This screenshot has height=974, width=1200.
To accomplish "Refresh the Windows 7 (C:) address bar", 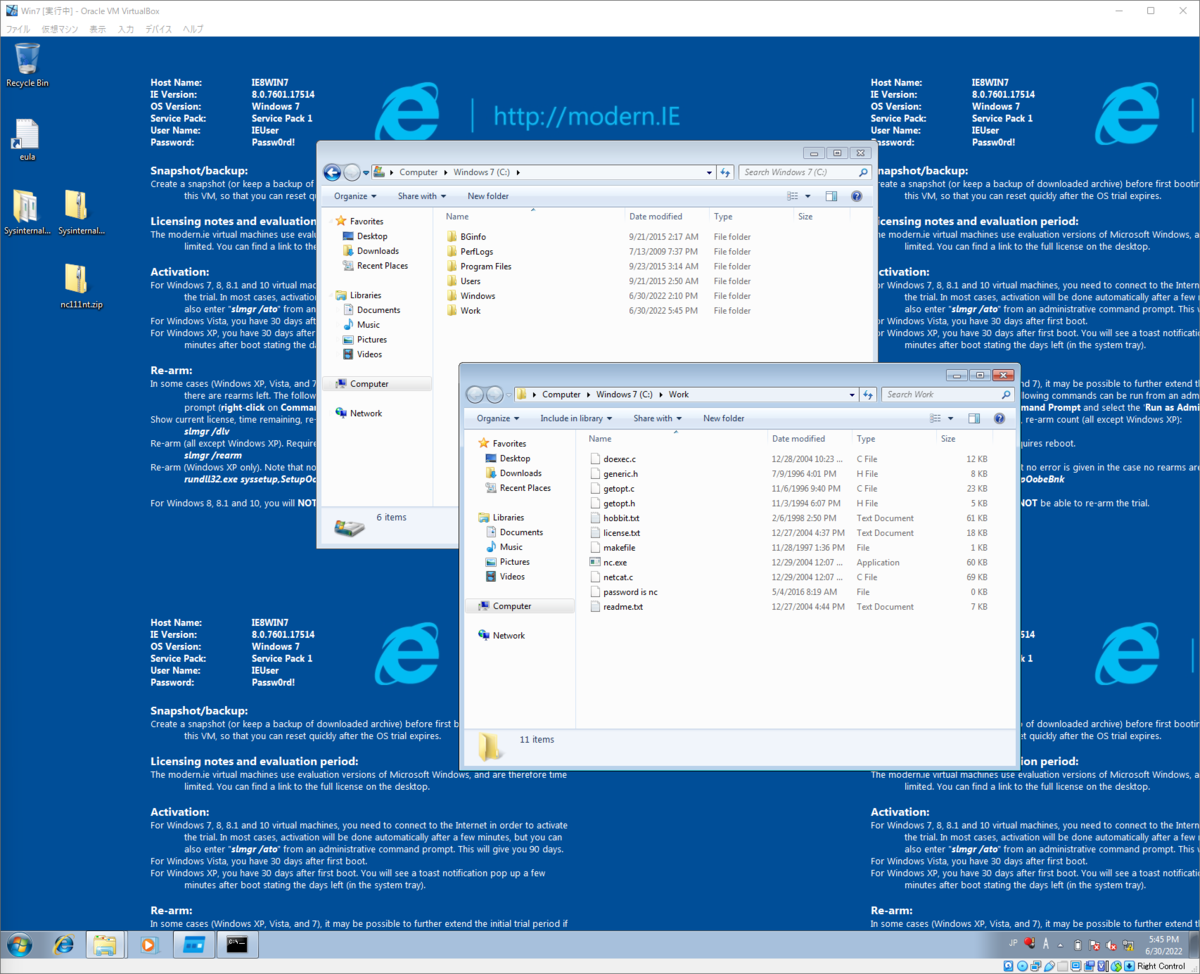I will pos(726,172).
